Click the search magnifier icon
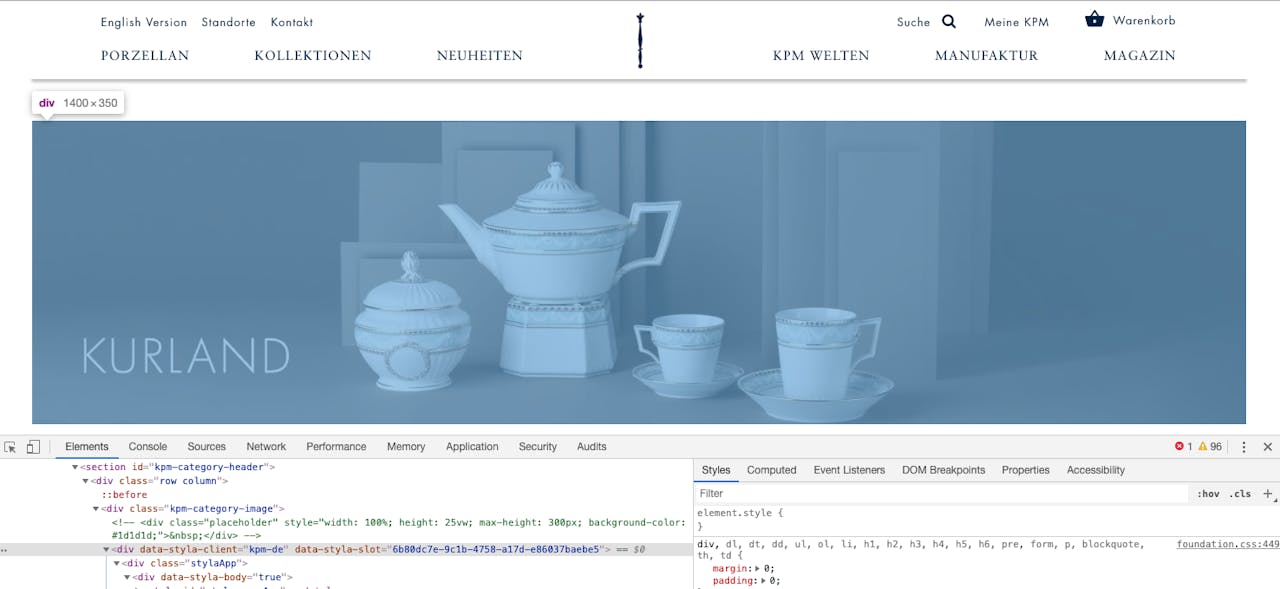This screenshot has width=1280, height=589. (x=949, y=21)
